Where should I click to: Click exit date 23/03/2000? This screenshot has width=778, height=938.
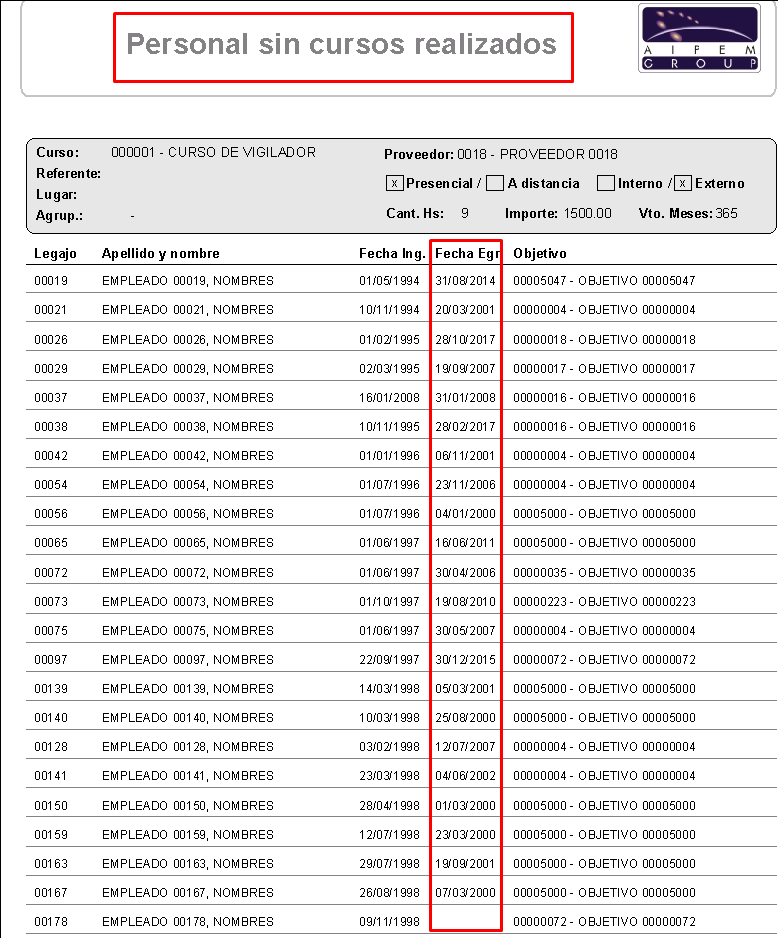click(x=465, y=835)
